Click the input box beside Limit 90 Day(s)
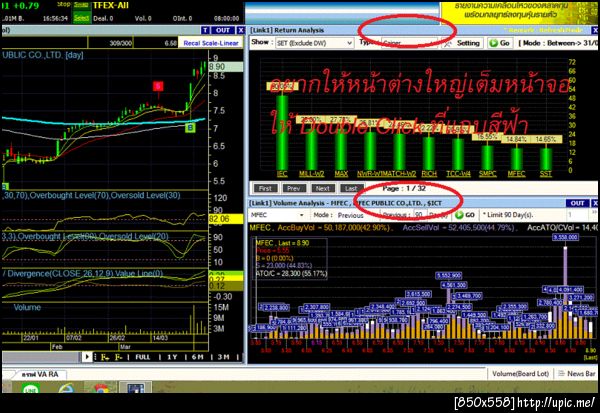The image size is (600, 413). pos(578,215)
